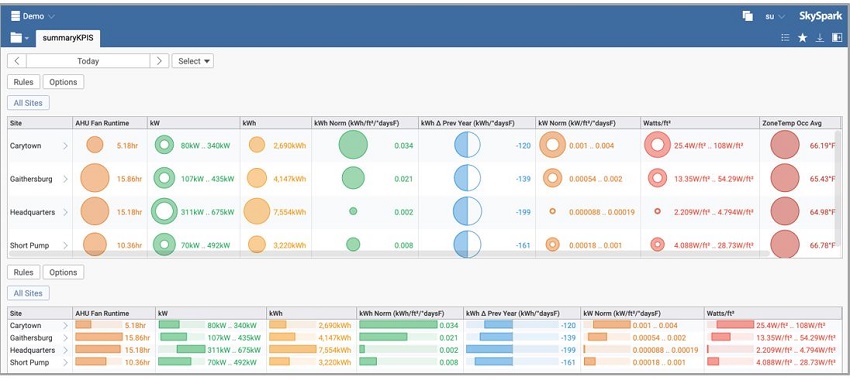The image size is (850, 380).
Task: Open the Demo project menu icon
Action: [16, 16]
